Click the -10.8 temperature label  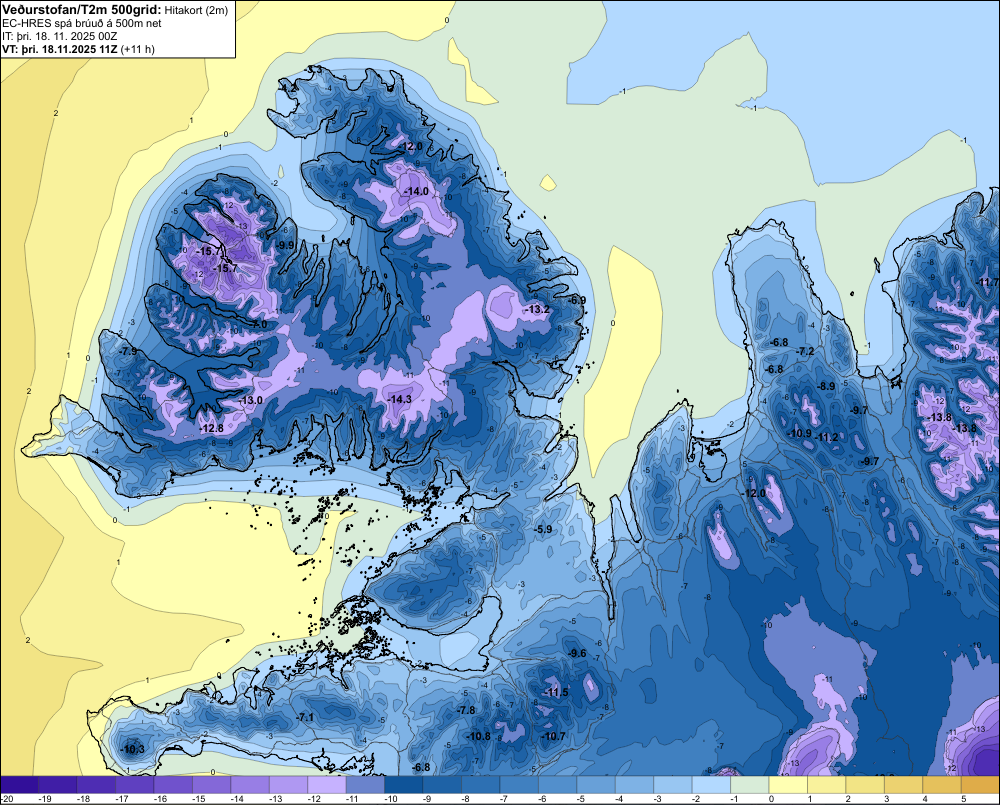478,736
